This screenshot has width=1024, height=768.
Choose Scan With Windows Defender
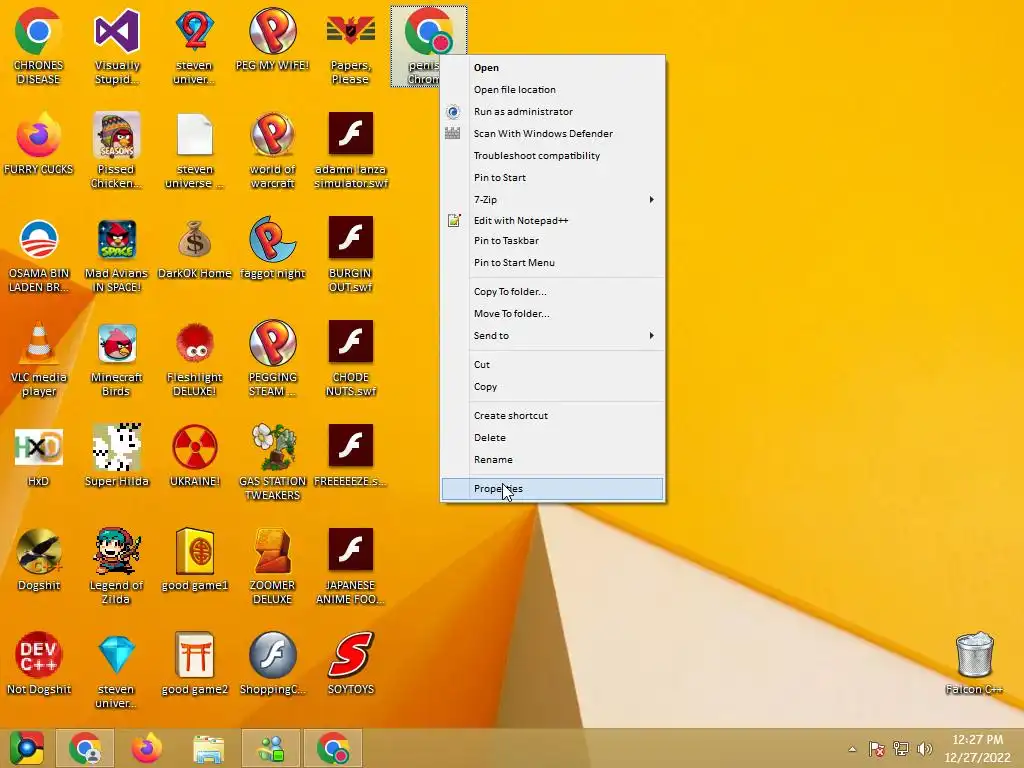[x=552, y=133]
